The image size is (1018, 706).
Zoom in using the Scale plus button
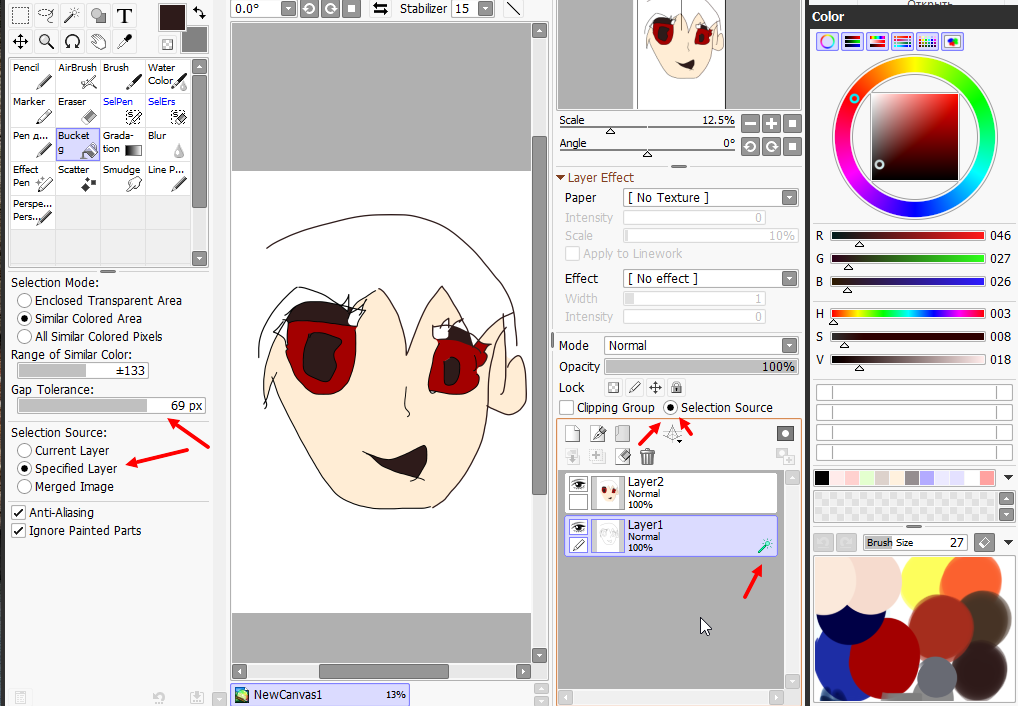pos(771,123)
